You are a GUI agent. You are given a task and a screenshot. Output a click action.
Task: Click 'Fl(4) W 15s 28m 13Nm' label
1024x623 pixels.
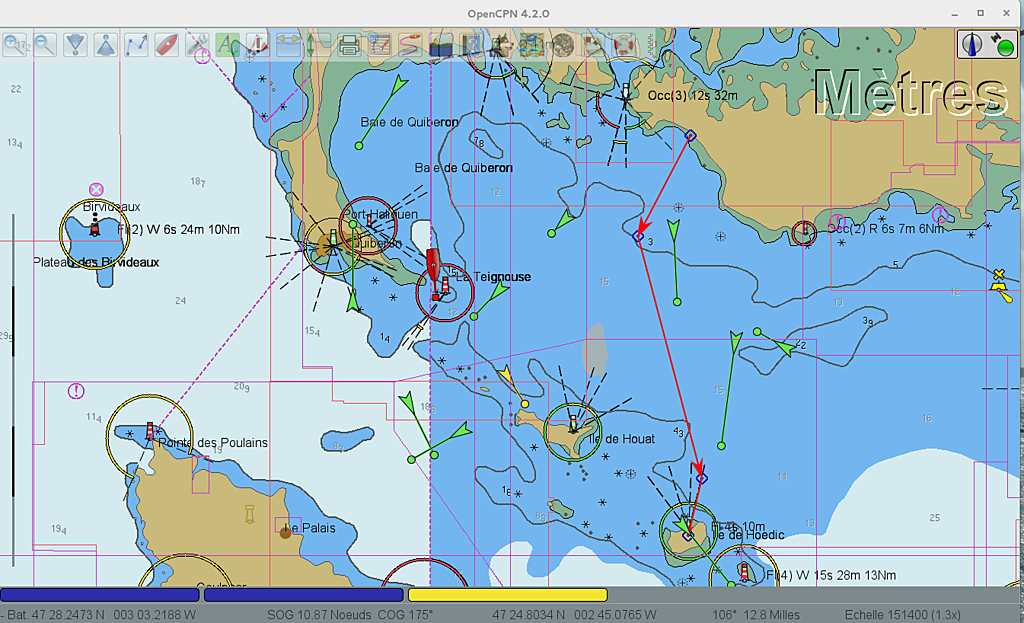pos(831,575)
